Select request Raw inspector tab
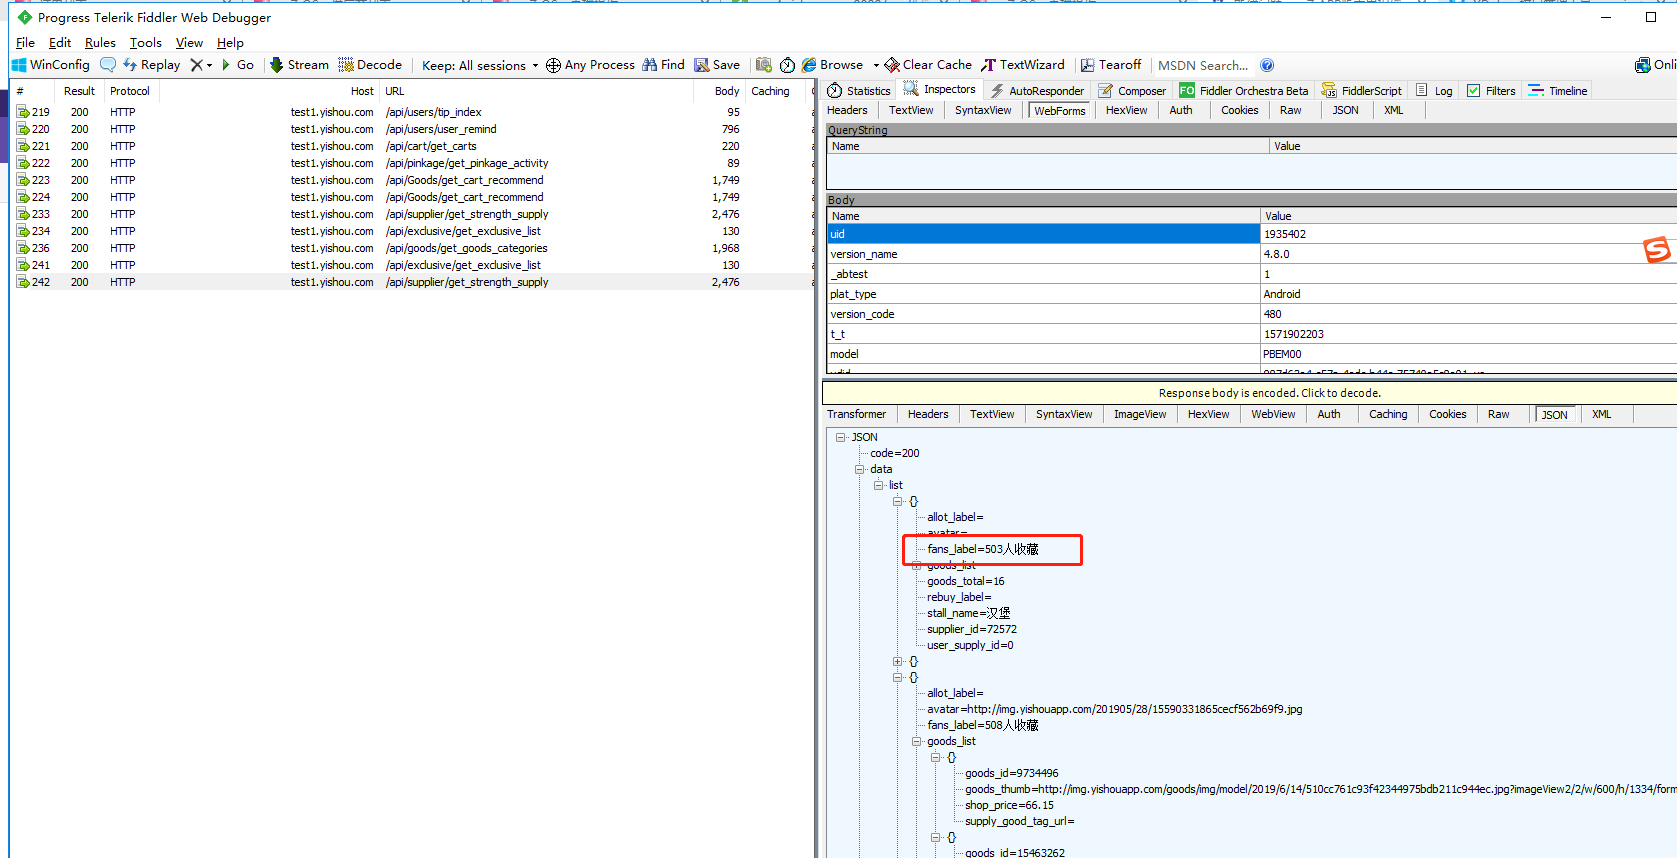The height and width of the screenshot is (858, 1677). [1291, 111]
